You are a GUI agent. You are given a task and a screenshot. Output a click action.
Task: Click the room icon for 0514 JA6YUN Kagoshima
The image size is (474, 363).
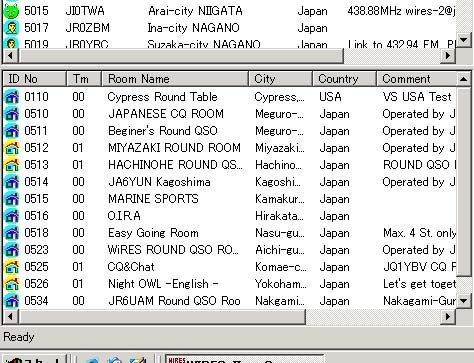tap(12, 182)
